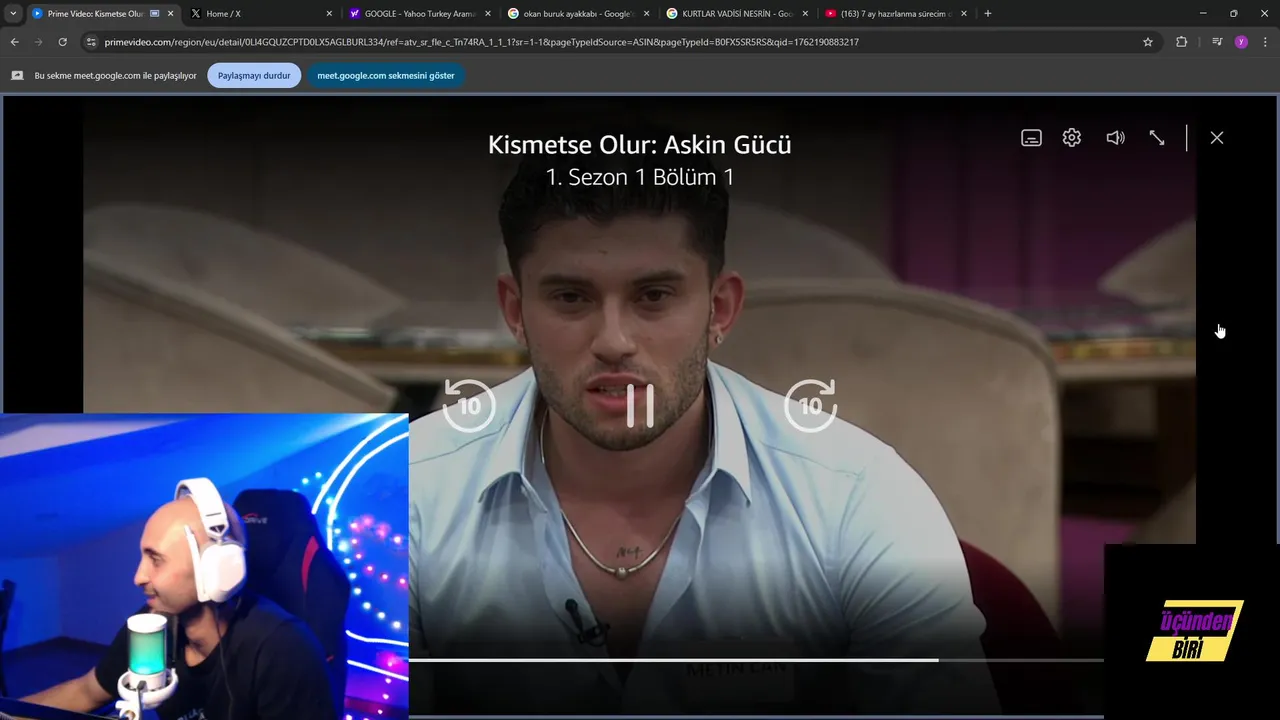Open a new browser tab

coord(988,14)
